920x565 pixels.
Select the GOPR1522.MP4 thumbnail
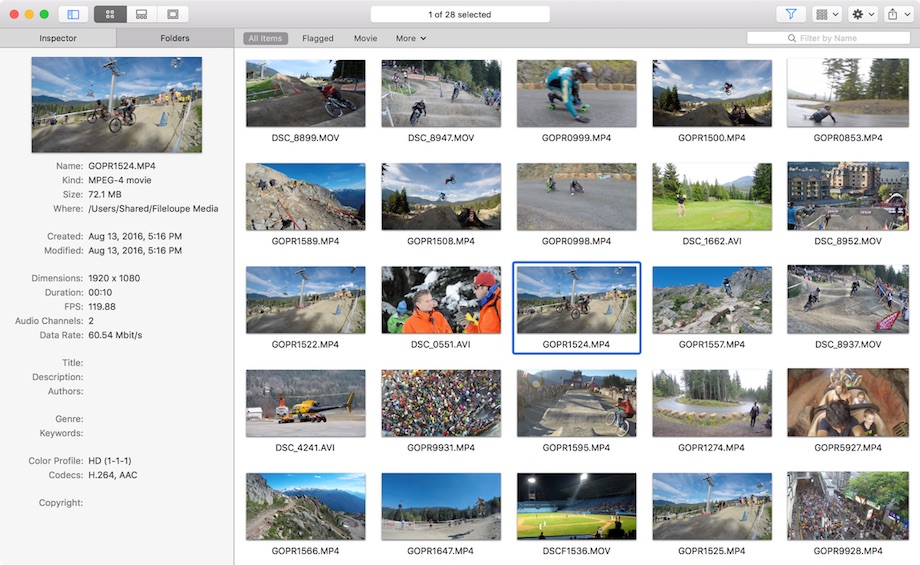tap(305, 300)
